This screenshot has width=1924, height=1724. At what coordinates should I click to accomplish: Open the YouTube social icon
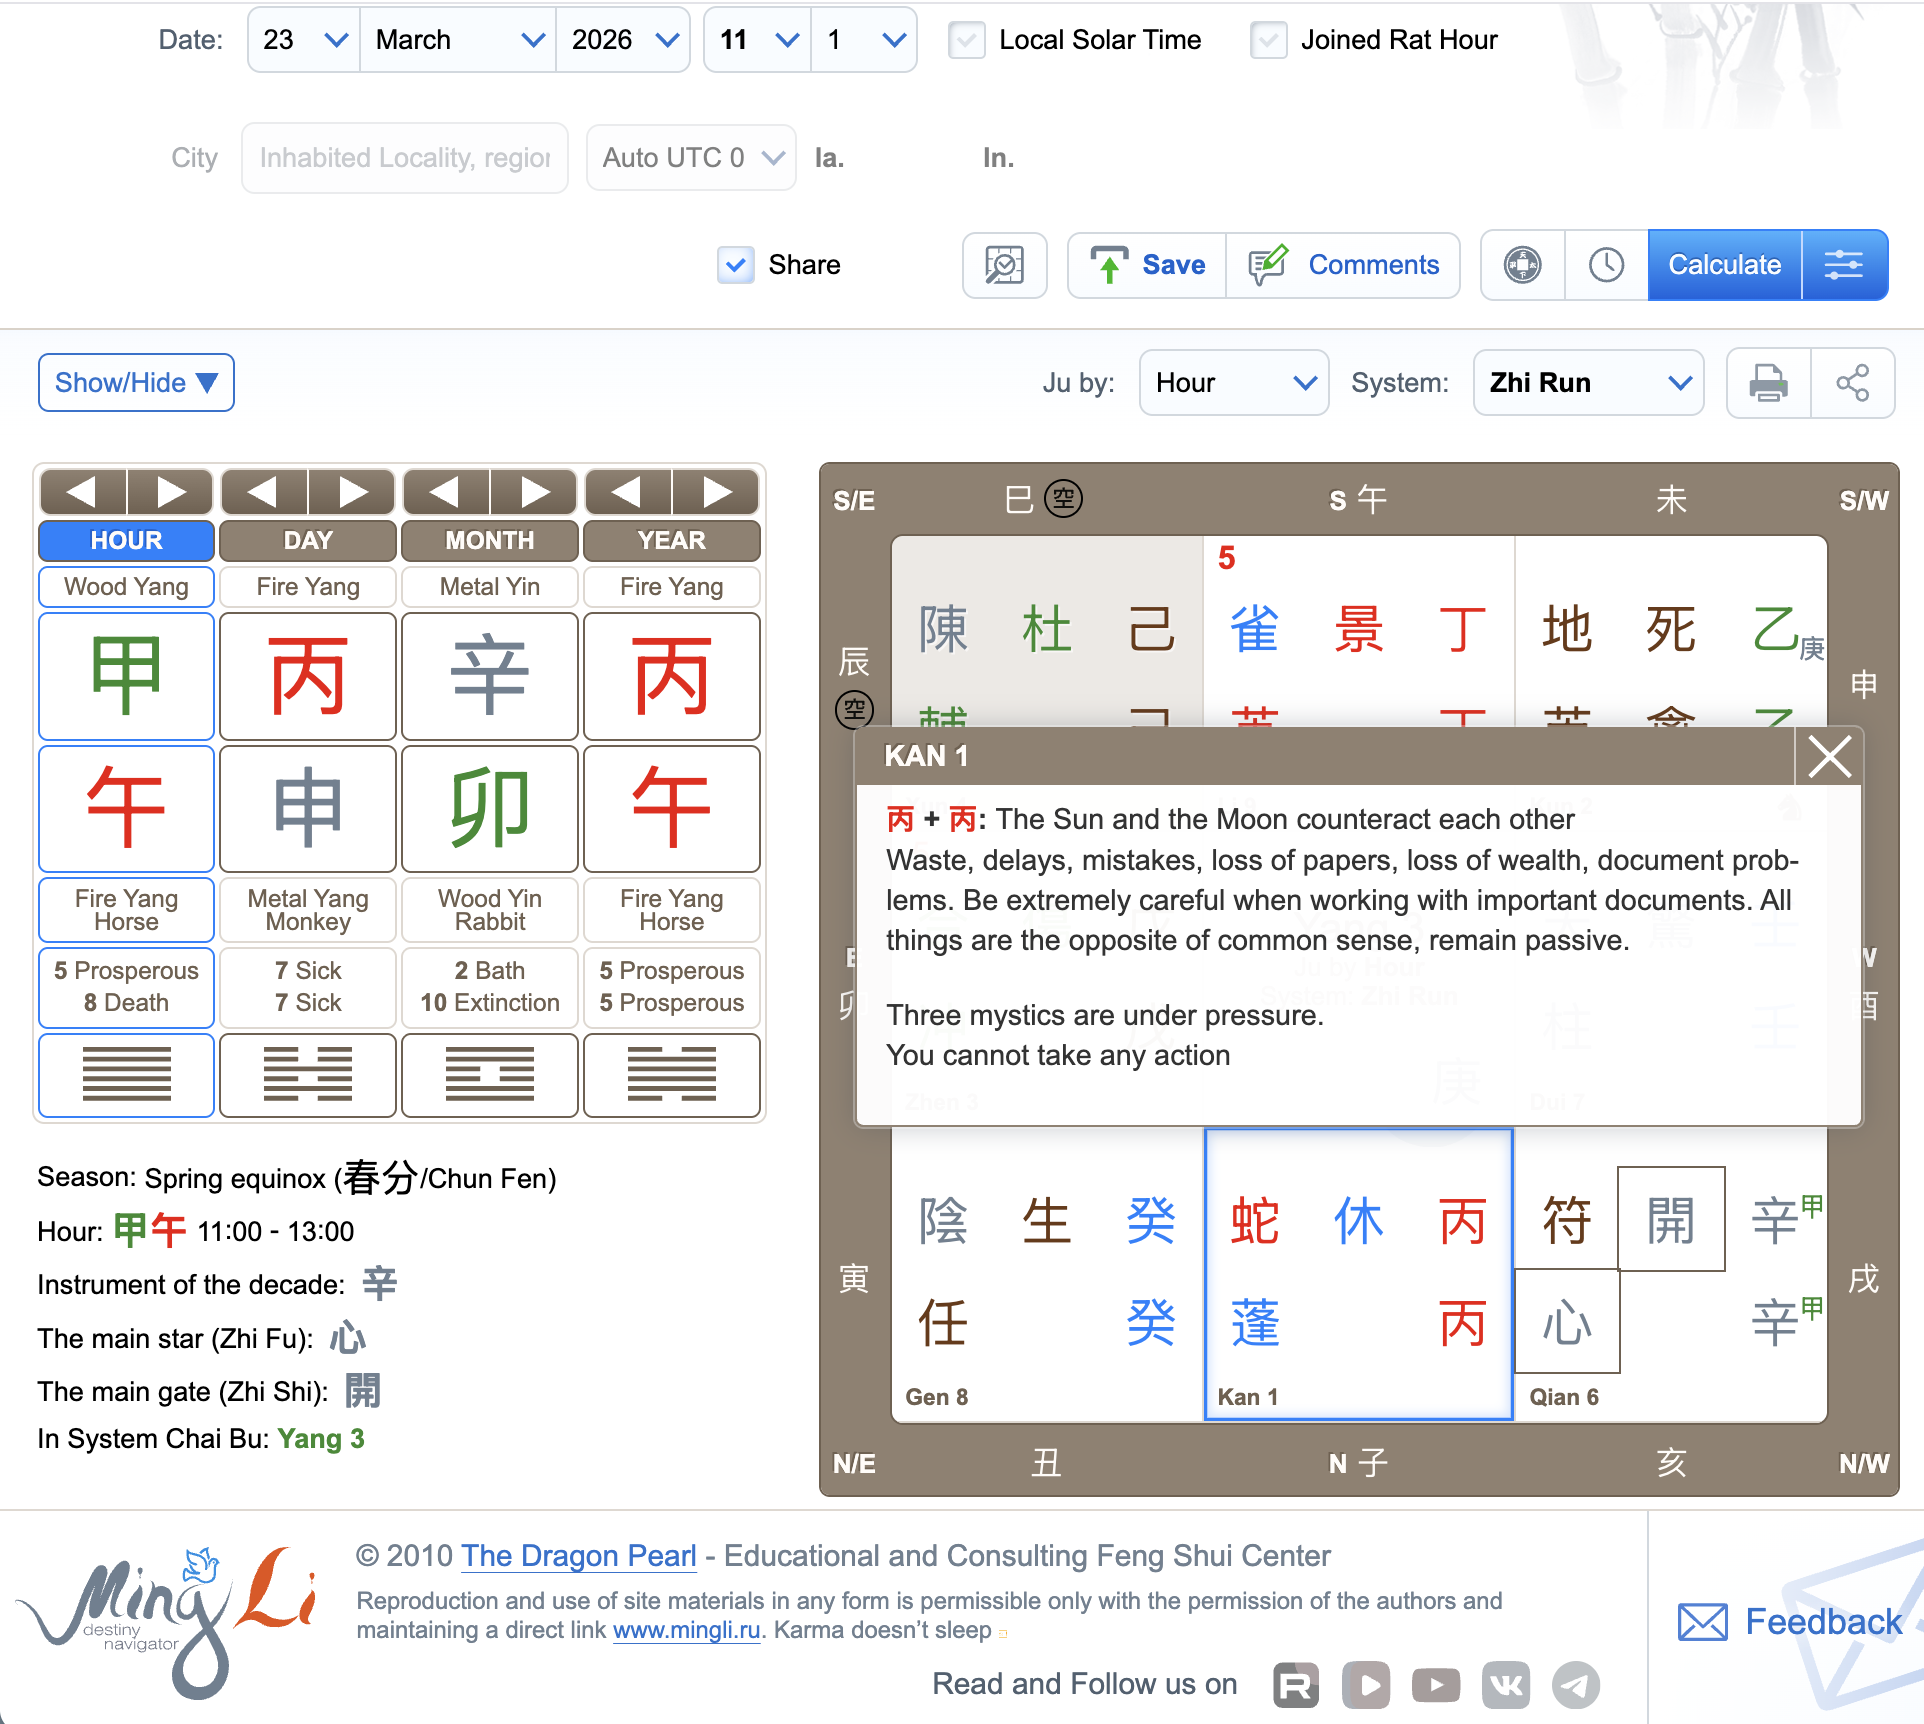point(1436,1685)
